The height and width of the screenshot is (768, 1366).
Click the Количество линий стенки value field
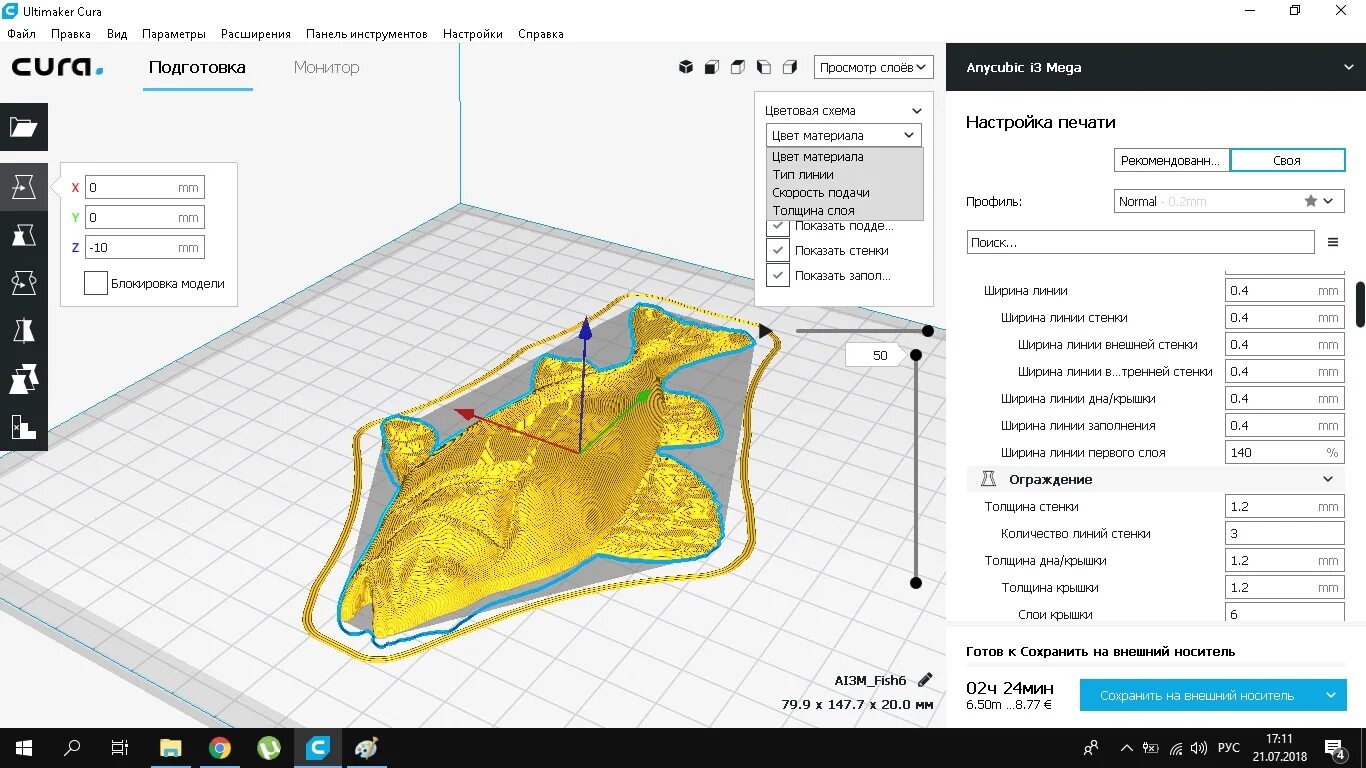[1284, 533]
